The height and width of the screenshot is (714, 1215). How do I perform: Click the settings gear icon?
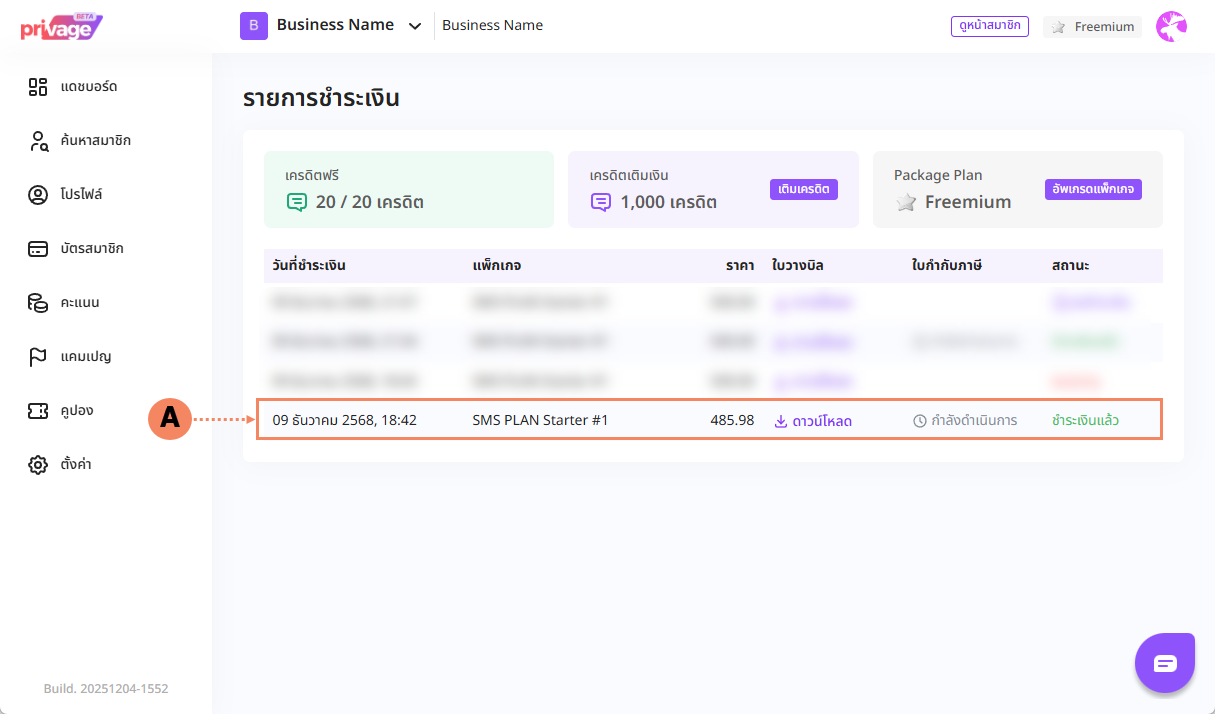coord(38,465)
